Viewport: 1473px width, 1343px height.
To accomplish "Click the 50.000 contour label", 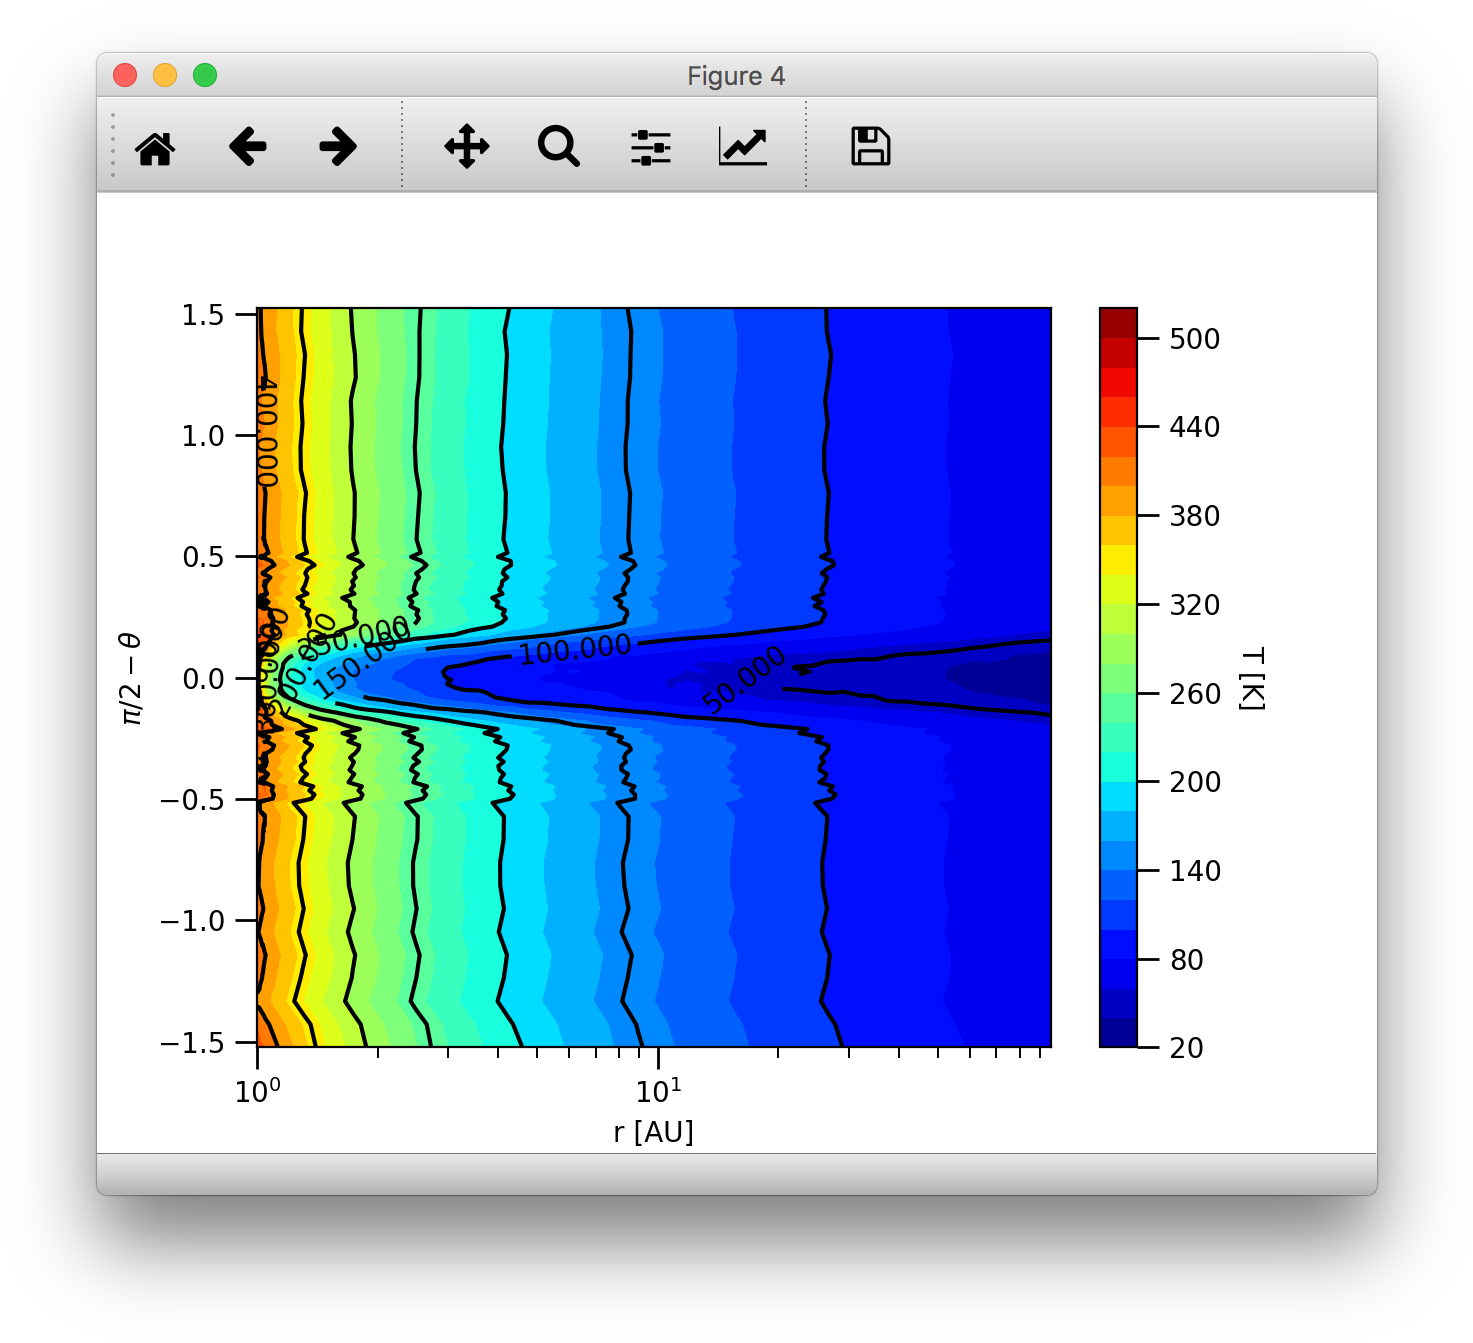I will [x=744, y=680].
